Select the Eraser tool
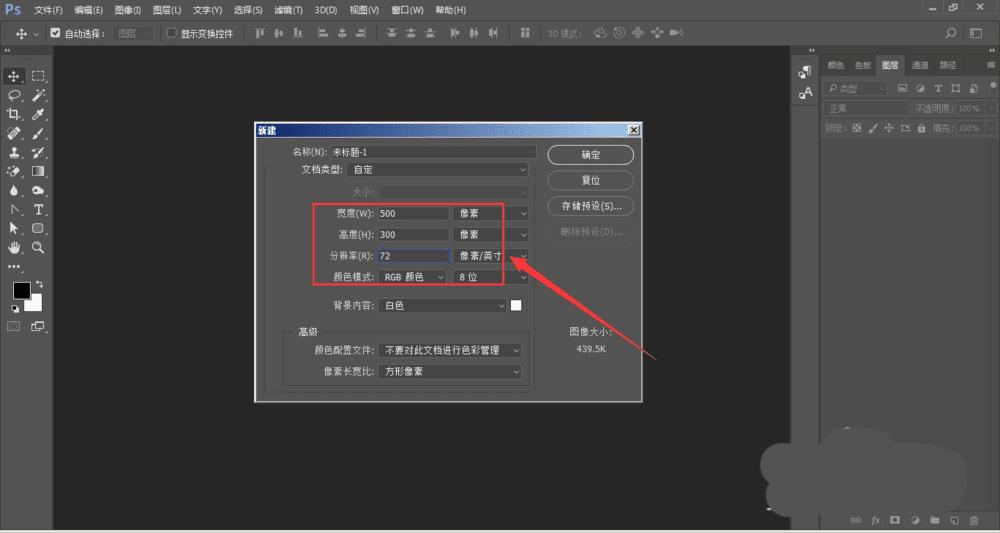Image resolution: width=1000 pixels, height=533 pixels. click(14, 172)
